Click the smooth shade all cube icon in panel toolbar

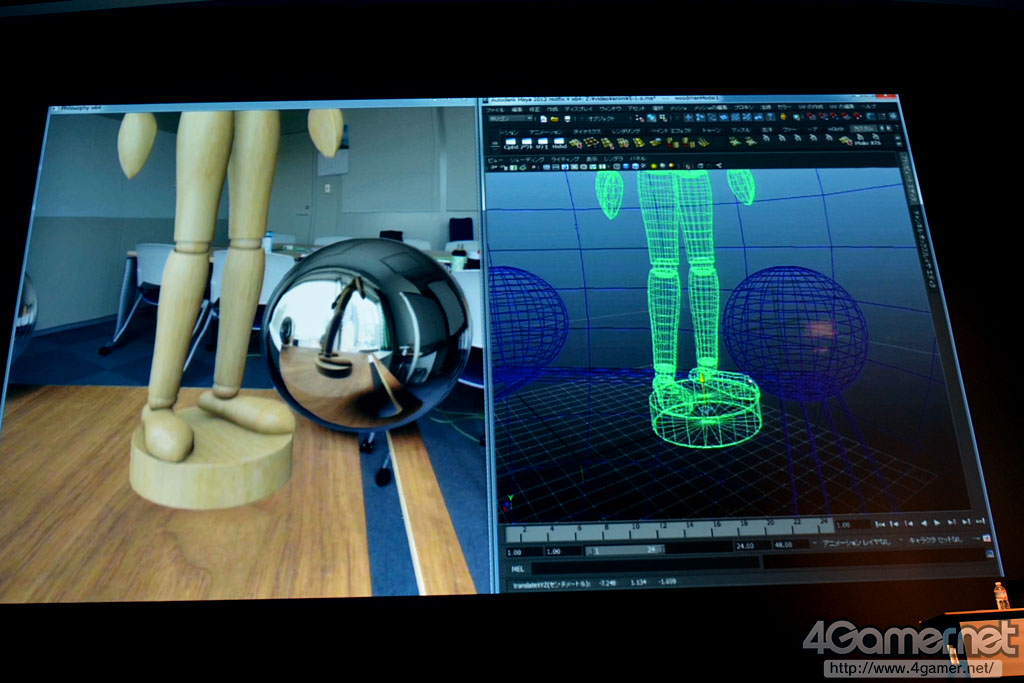pyautogui.click(x=626, y=167)
